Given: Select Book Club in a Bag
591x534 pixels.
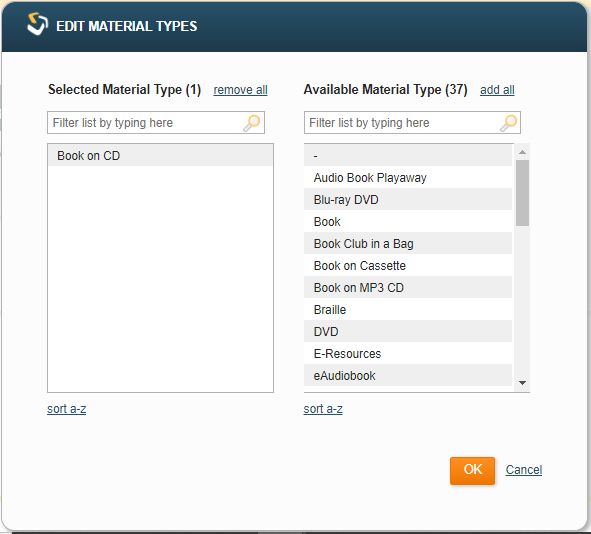Looking at the screenshot, I should click(x=408, y=243).
